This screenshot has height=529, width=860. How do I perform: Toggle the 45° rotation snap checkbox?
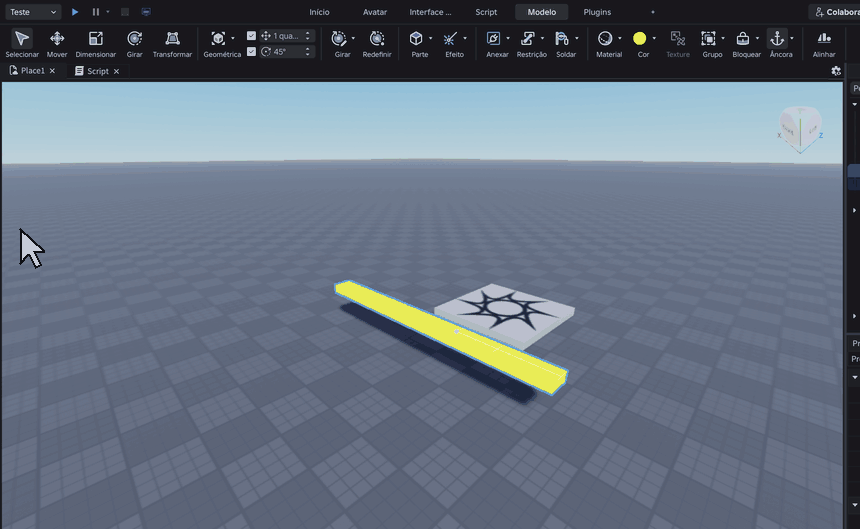pyautogui.click(x=251, y=52)
